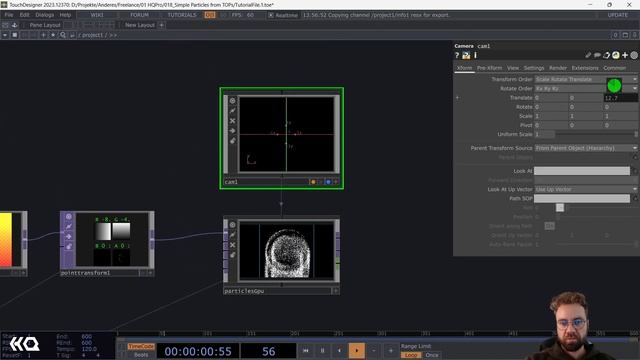Click the square icon in the path bar
The height and width of the screenshot is (360, 640).
click(x=15, y=35)
